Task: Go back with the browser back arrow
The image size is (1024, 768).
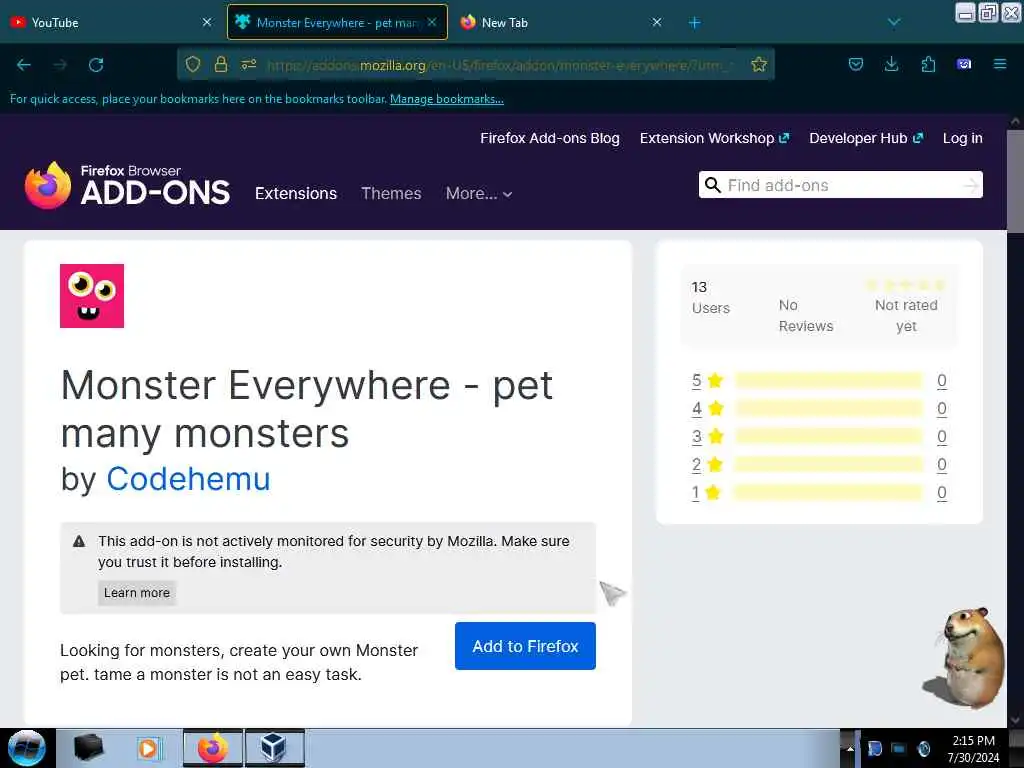Action: (24, 65)
